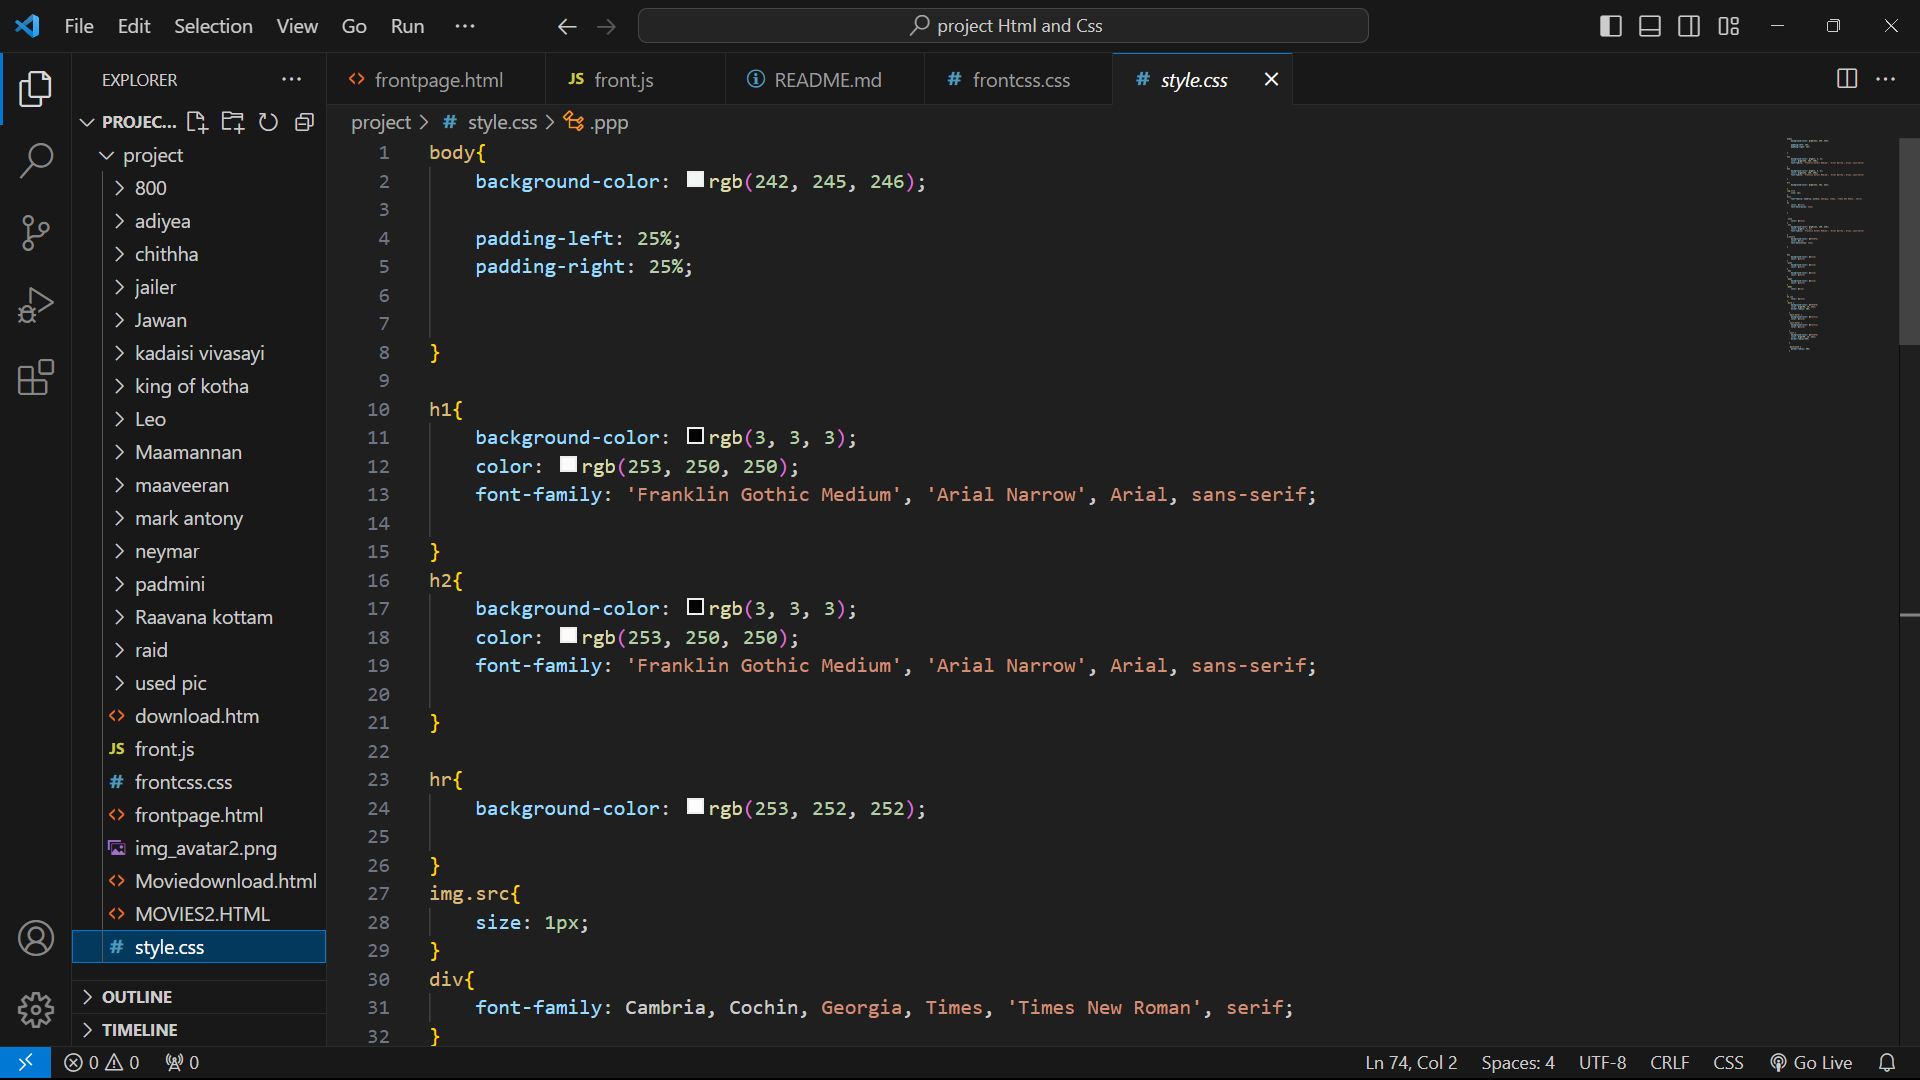Open Source Control panel
This screenshot has height=1080, width=1920.
pyautogui.click(x=36, y=233)
